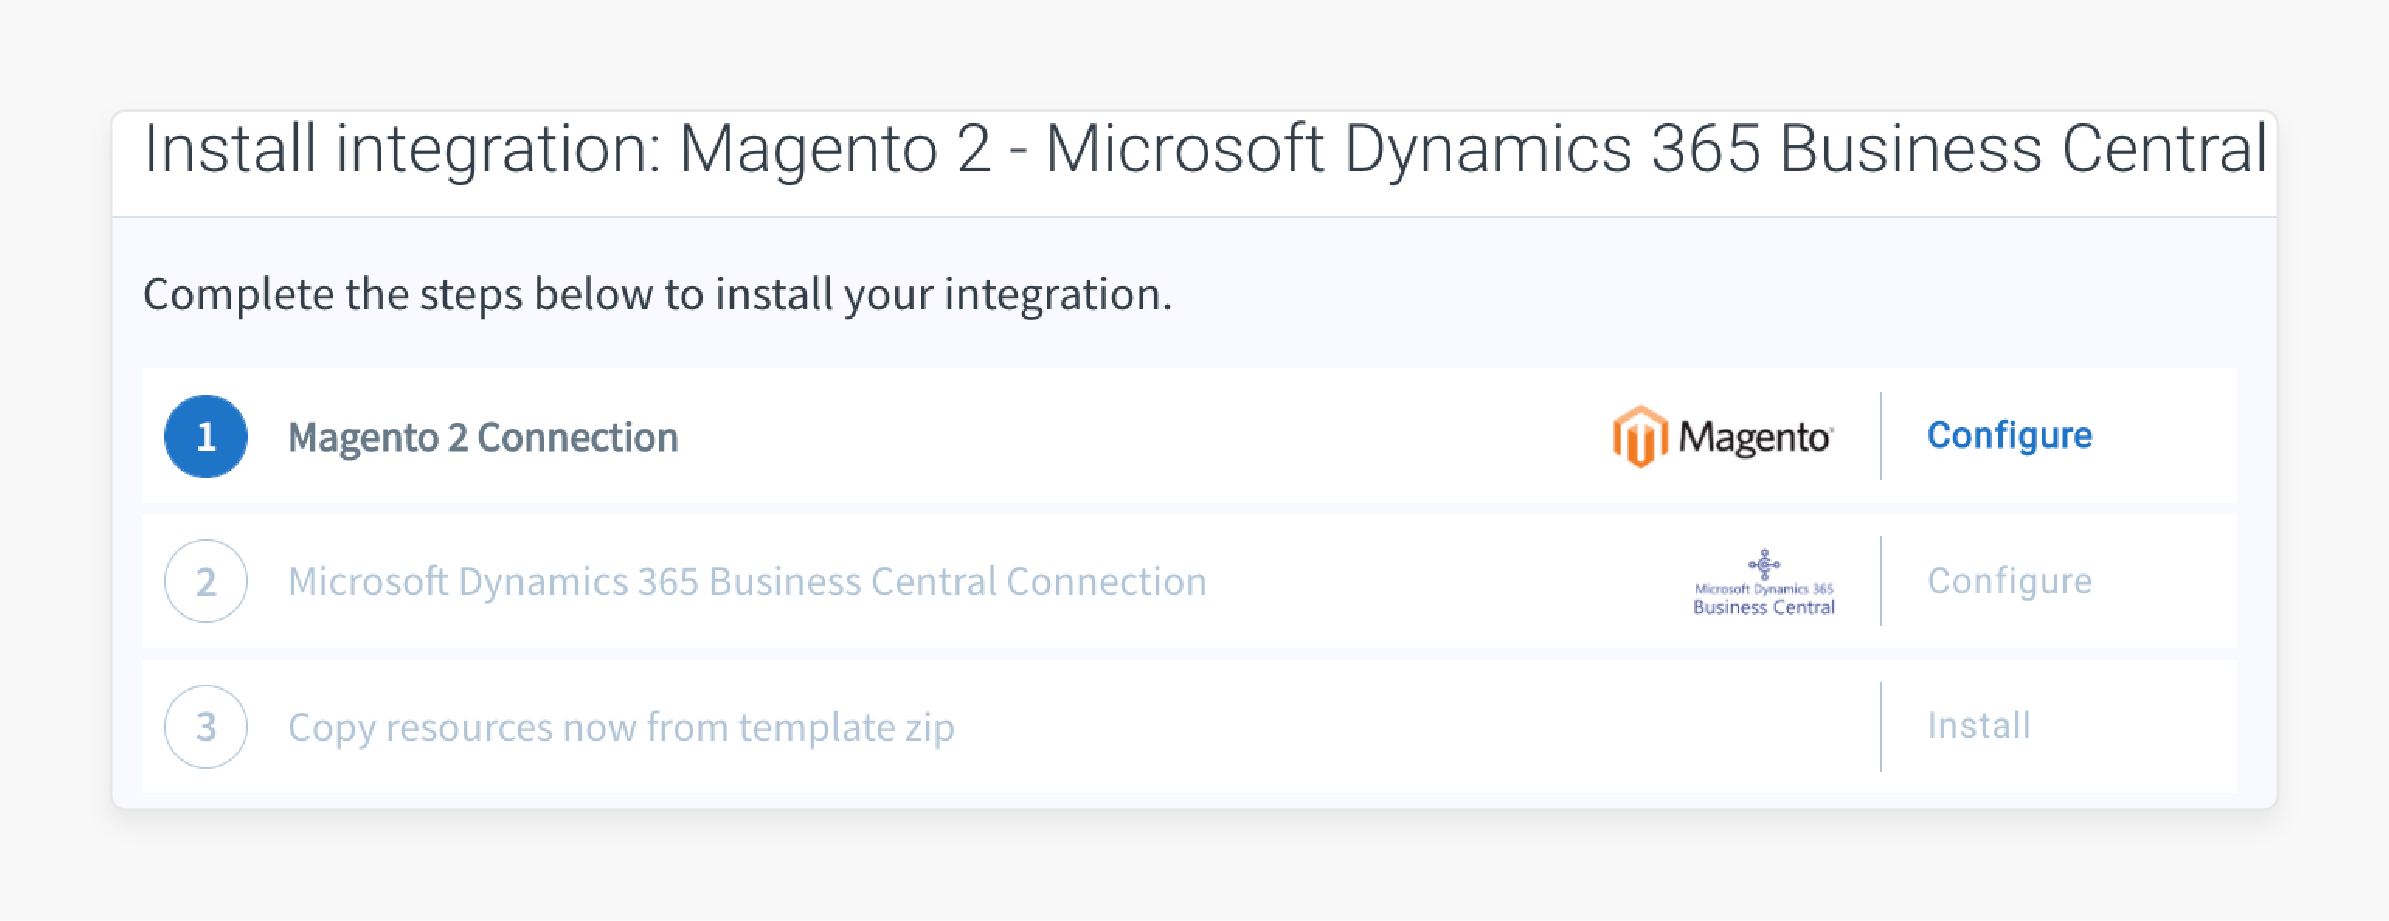Click 'Microsoft Dynamics 365 Business Central Connection' label

coord(747,581)
